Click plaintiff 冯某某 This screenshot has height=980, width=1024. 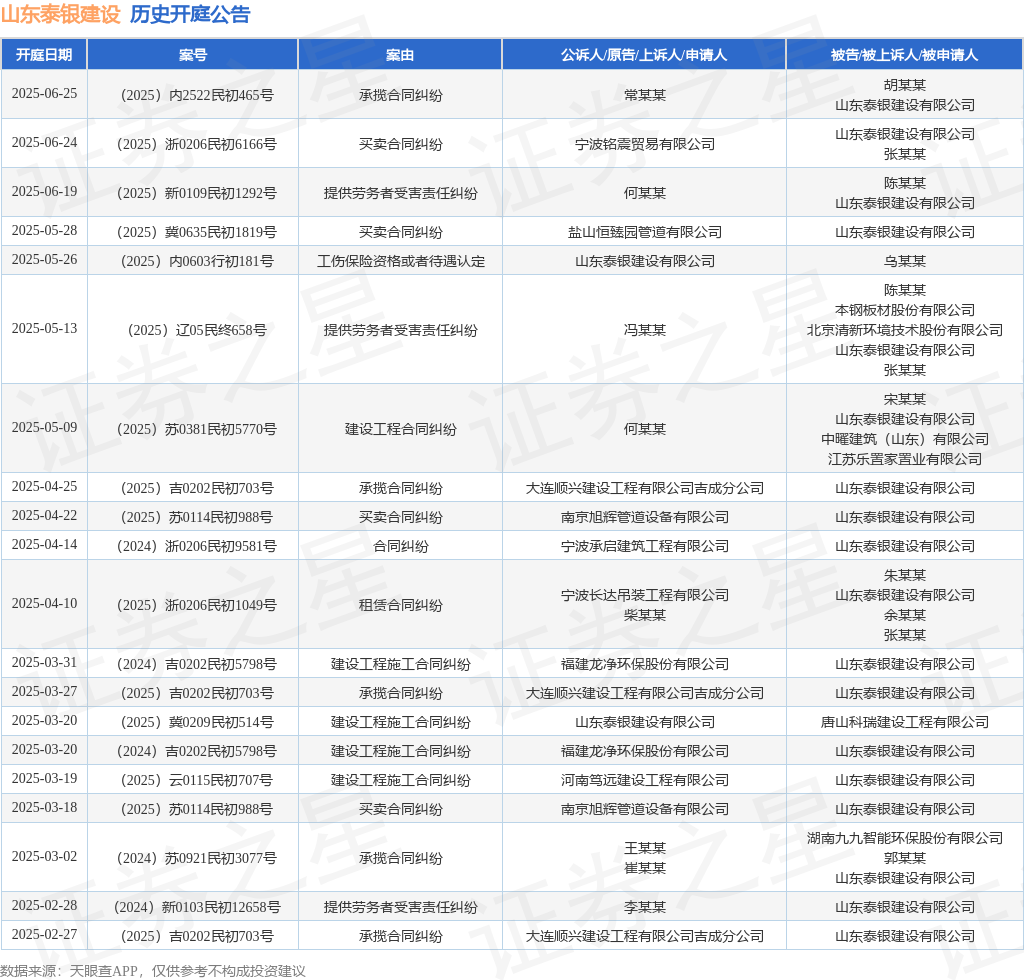645,330
